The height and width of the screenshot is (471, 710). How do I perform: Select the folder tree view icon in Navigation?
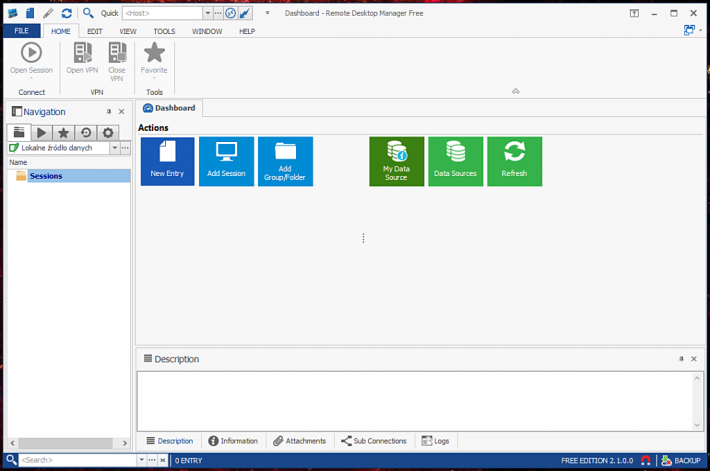click(19, 132)
